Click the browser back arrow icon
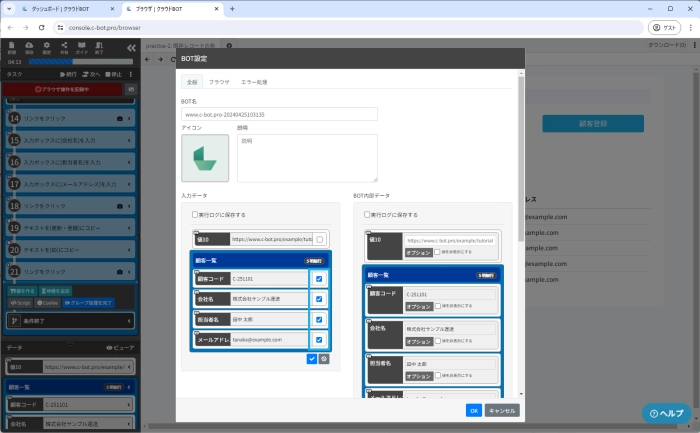This screenshot has height=433, width=700. pyautogui.click(x=10, y=27)
